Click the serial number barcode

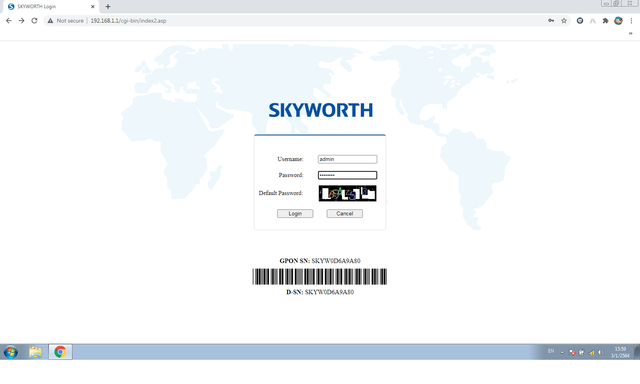[320, 277]
